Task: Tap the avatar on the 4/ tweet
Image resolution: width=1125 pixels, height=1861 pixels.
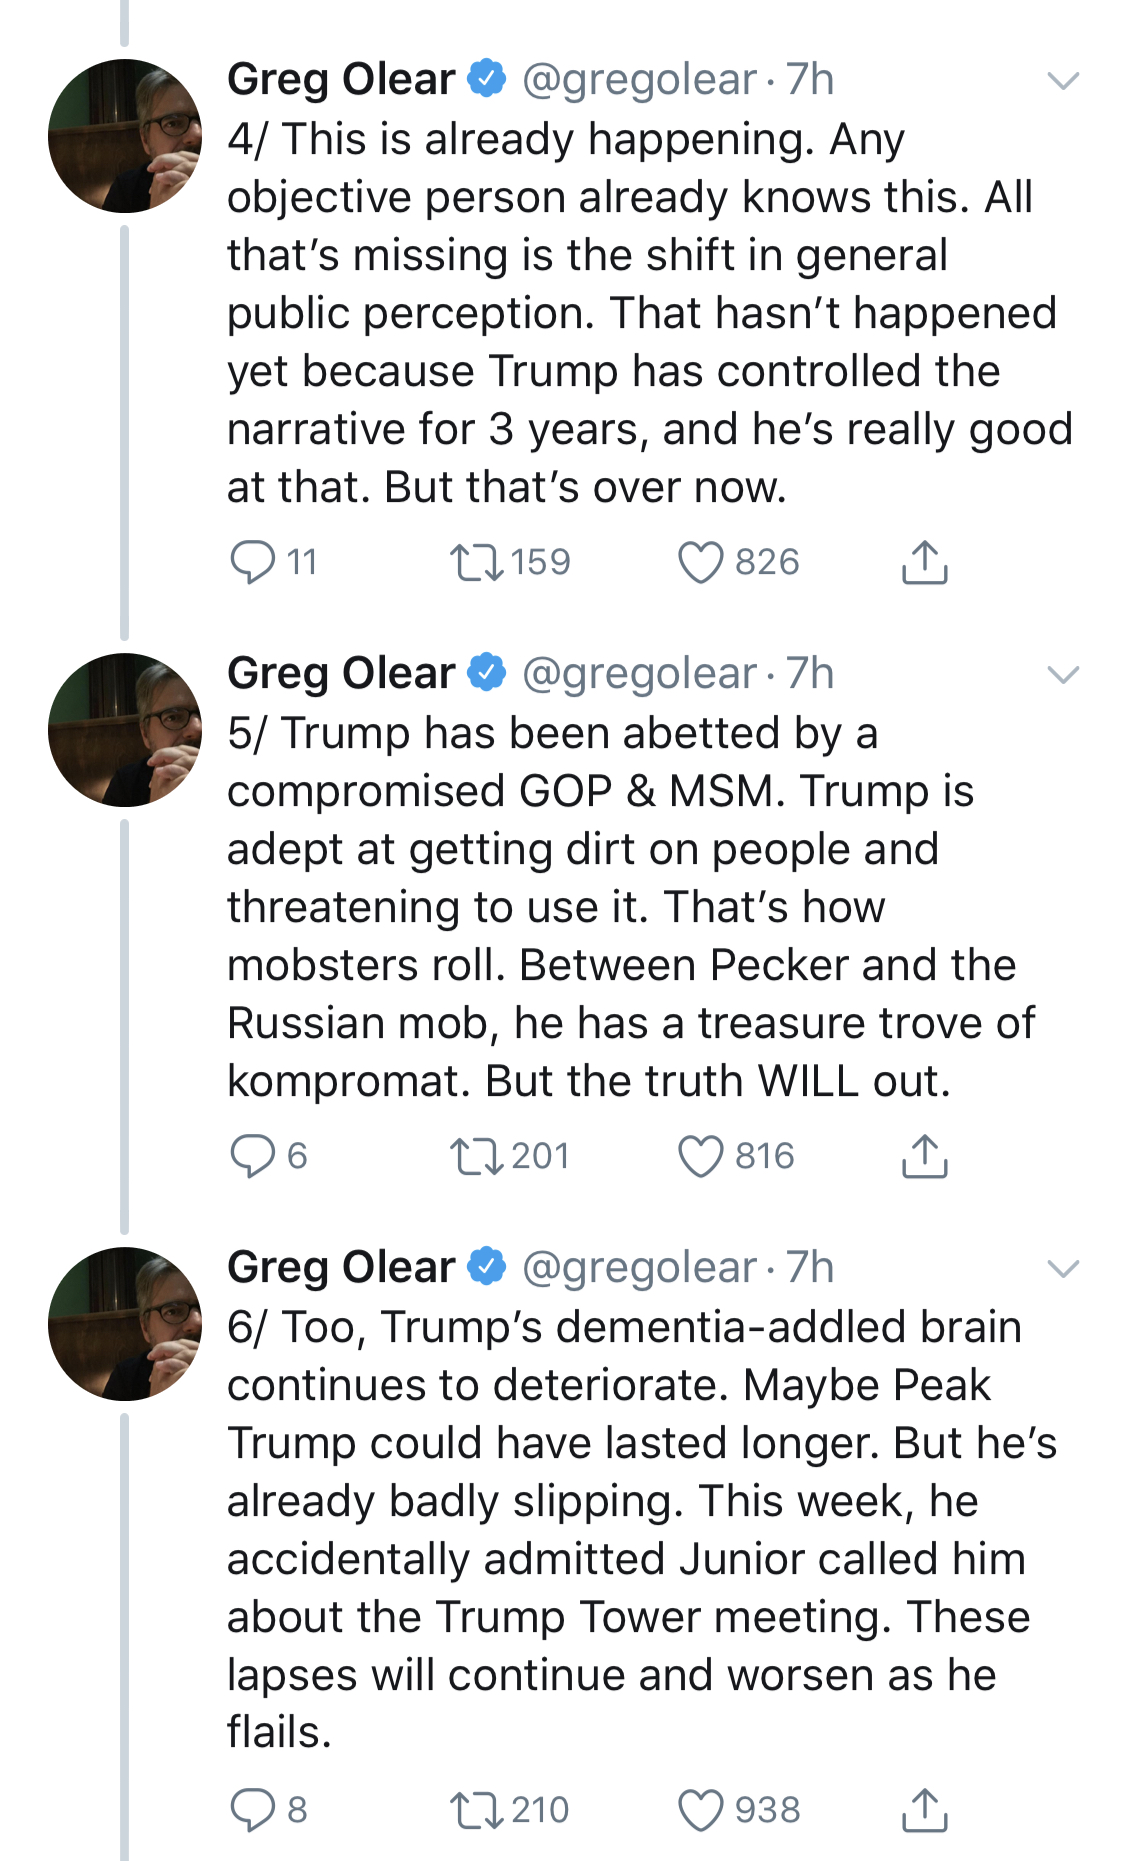Action: pos(125,136)
